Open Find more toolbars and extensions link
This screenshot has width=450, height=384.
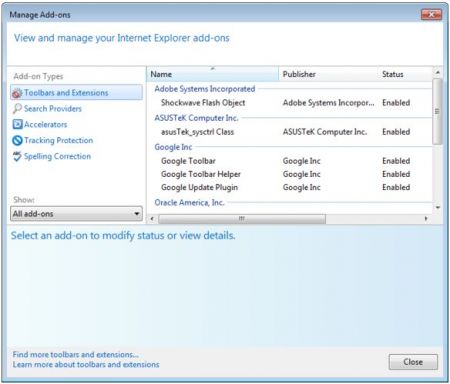pos(76,354)
